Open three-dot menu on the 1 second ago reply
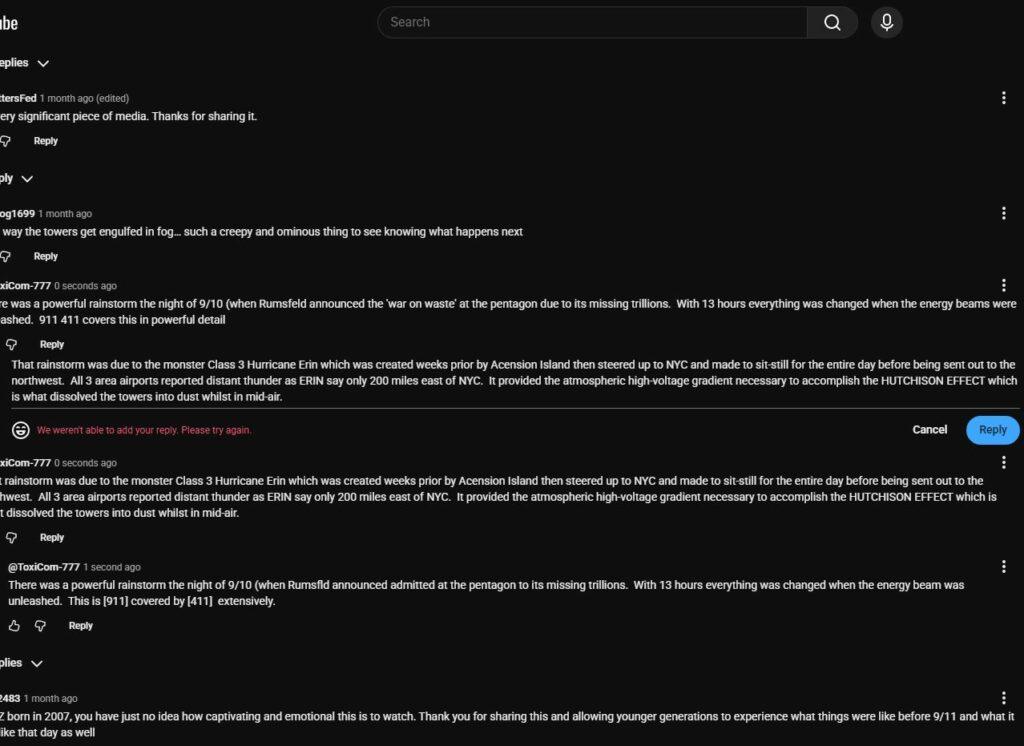Viewport: 1024px width, 746px height. 1003,567
